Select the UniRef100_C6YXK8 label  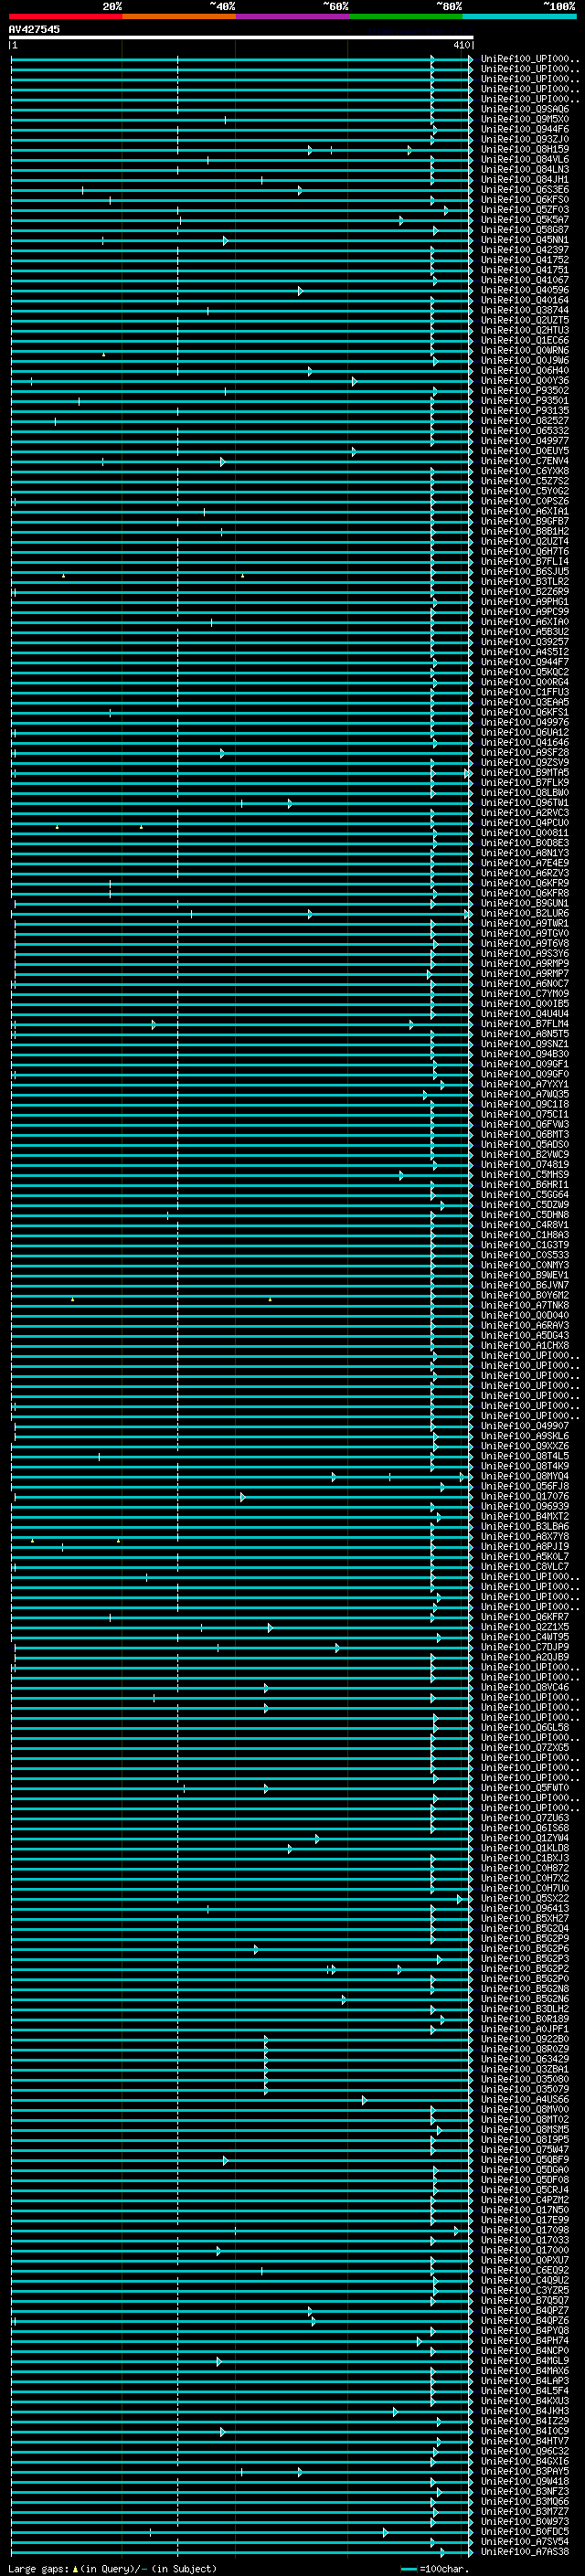coord(525,470)
